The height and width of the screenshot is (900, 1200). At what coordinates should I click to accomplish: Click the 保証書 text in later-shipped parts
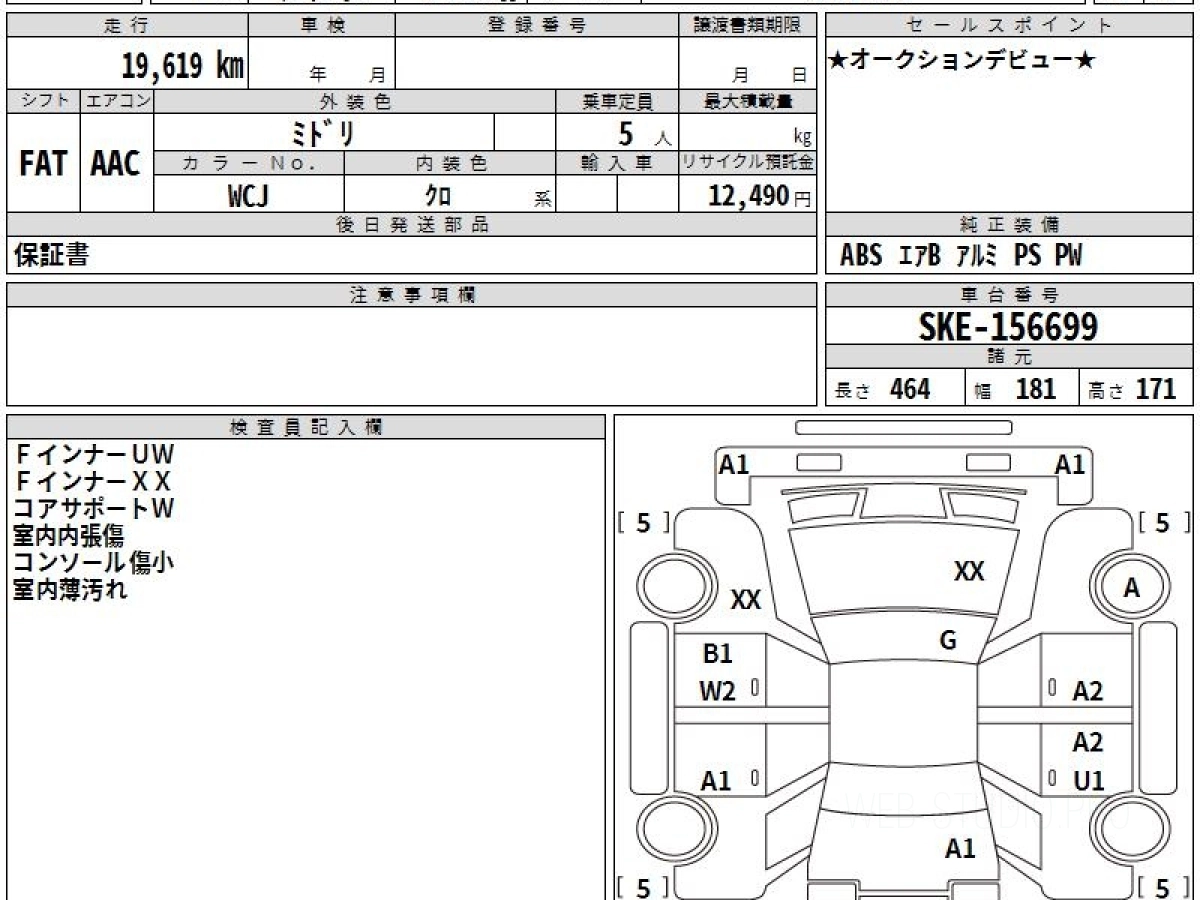pyautogui.click(x=51, y=255)
